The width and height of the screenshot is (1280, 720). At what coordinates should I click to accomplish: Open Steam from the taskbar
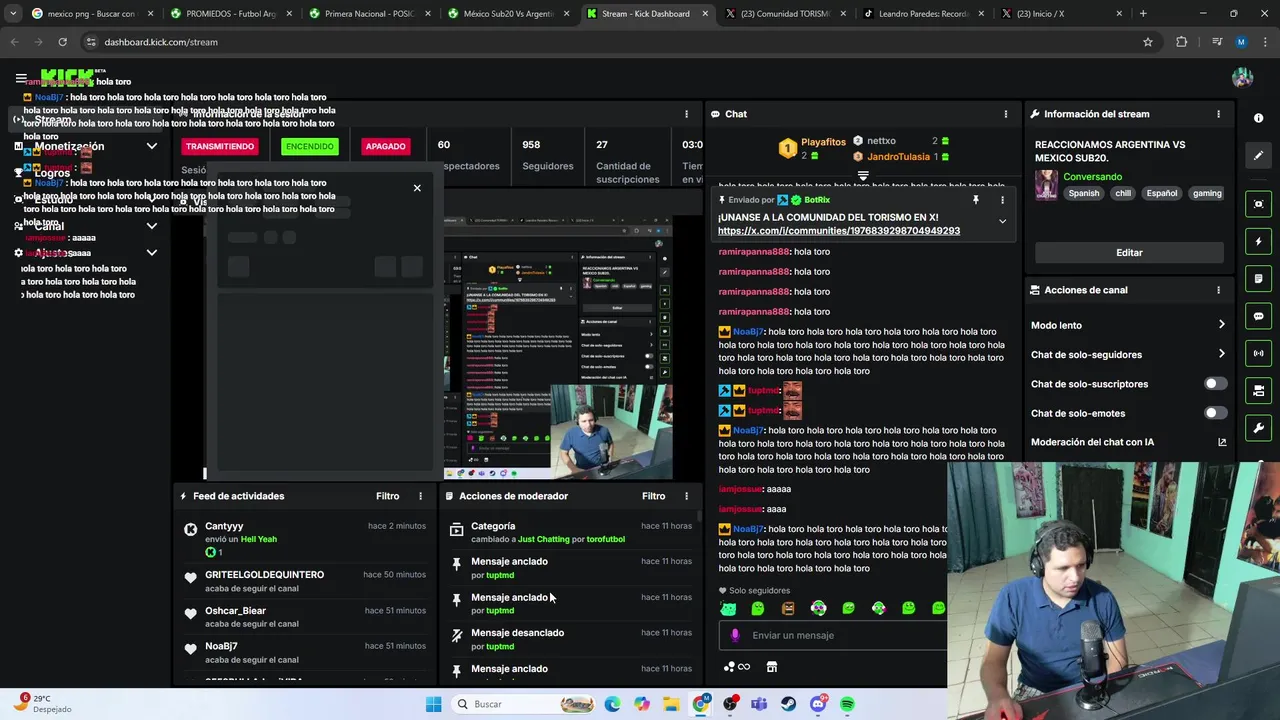point(789,704)
